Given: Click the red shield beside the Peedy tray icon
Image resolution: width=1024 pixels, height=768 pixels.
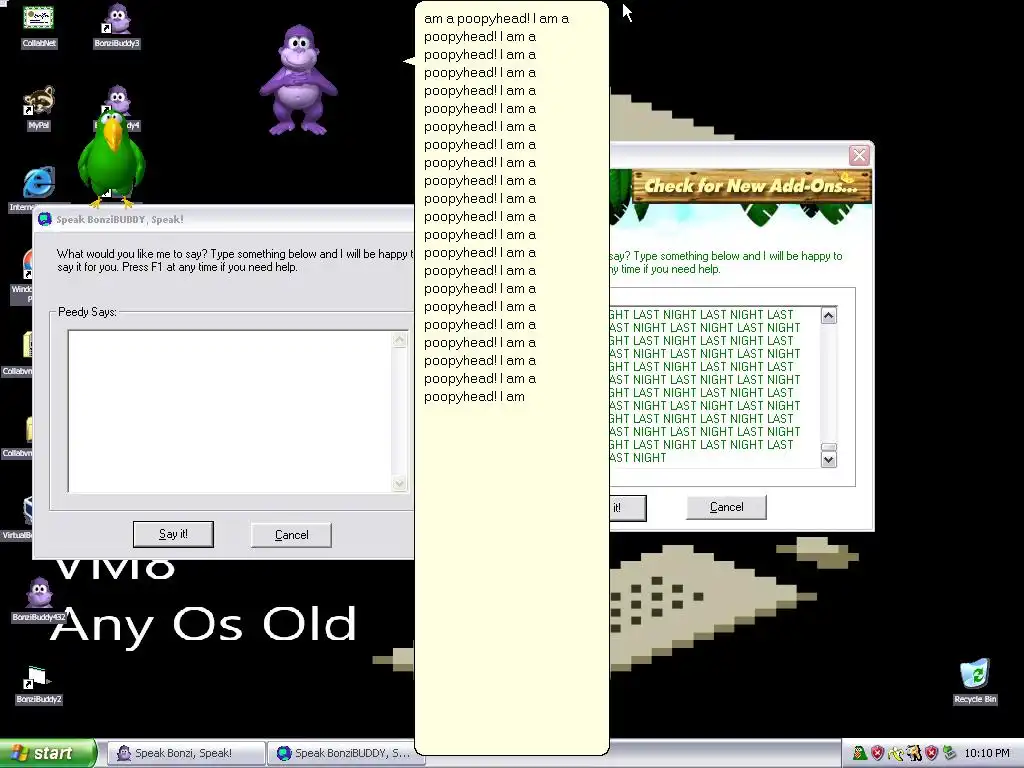Looking at the screenshot, I should tap(878, 753).
